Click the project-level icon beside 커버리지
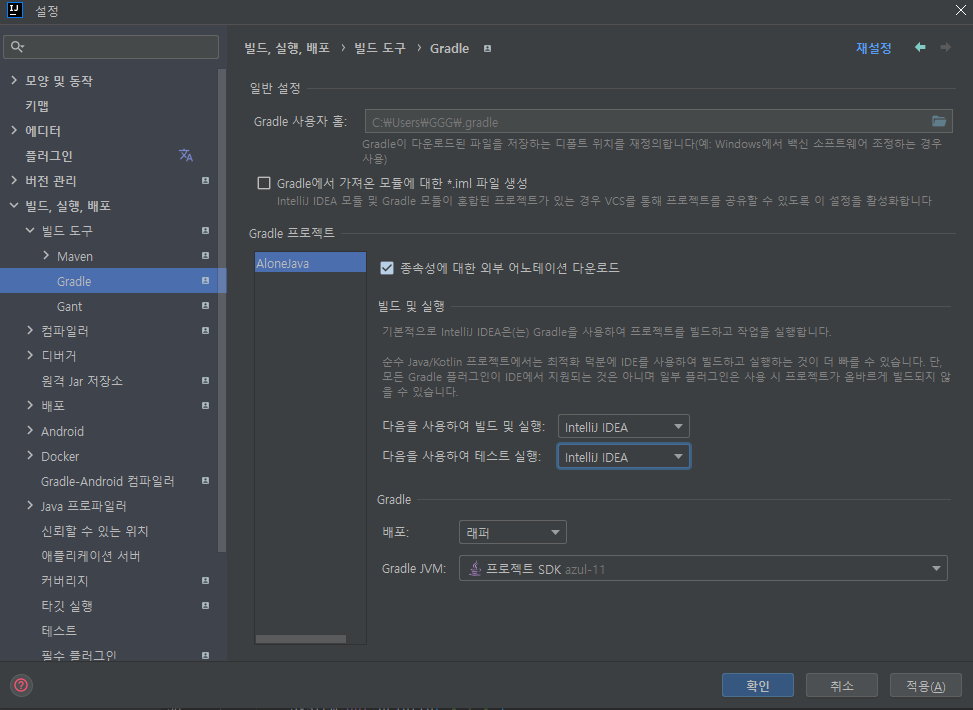 click(x=205, y=580)
